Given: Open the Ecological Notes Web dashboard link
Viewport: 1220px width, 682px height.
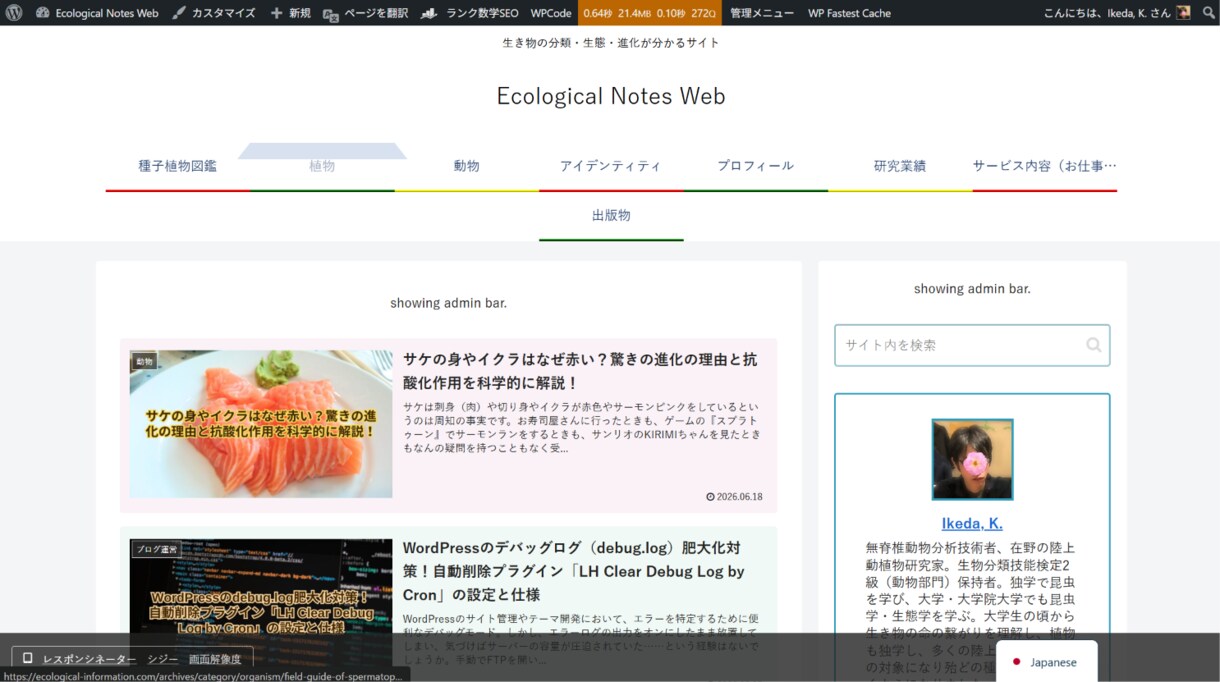Looking at the screenshot, I should [97, 13].
